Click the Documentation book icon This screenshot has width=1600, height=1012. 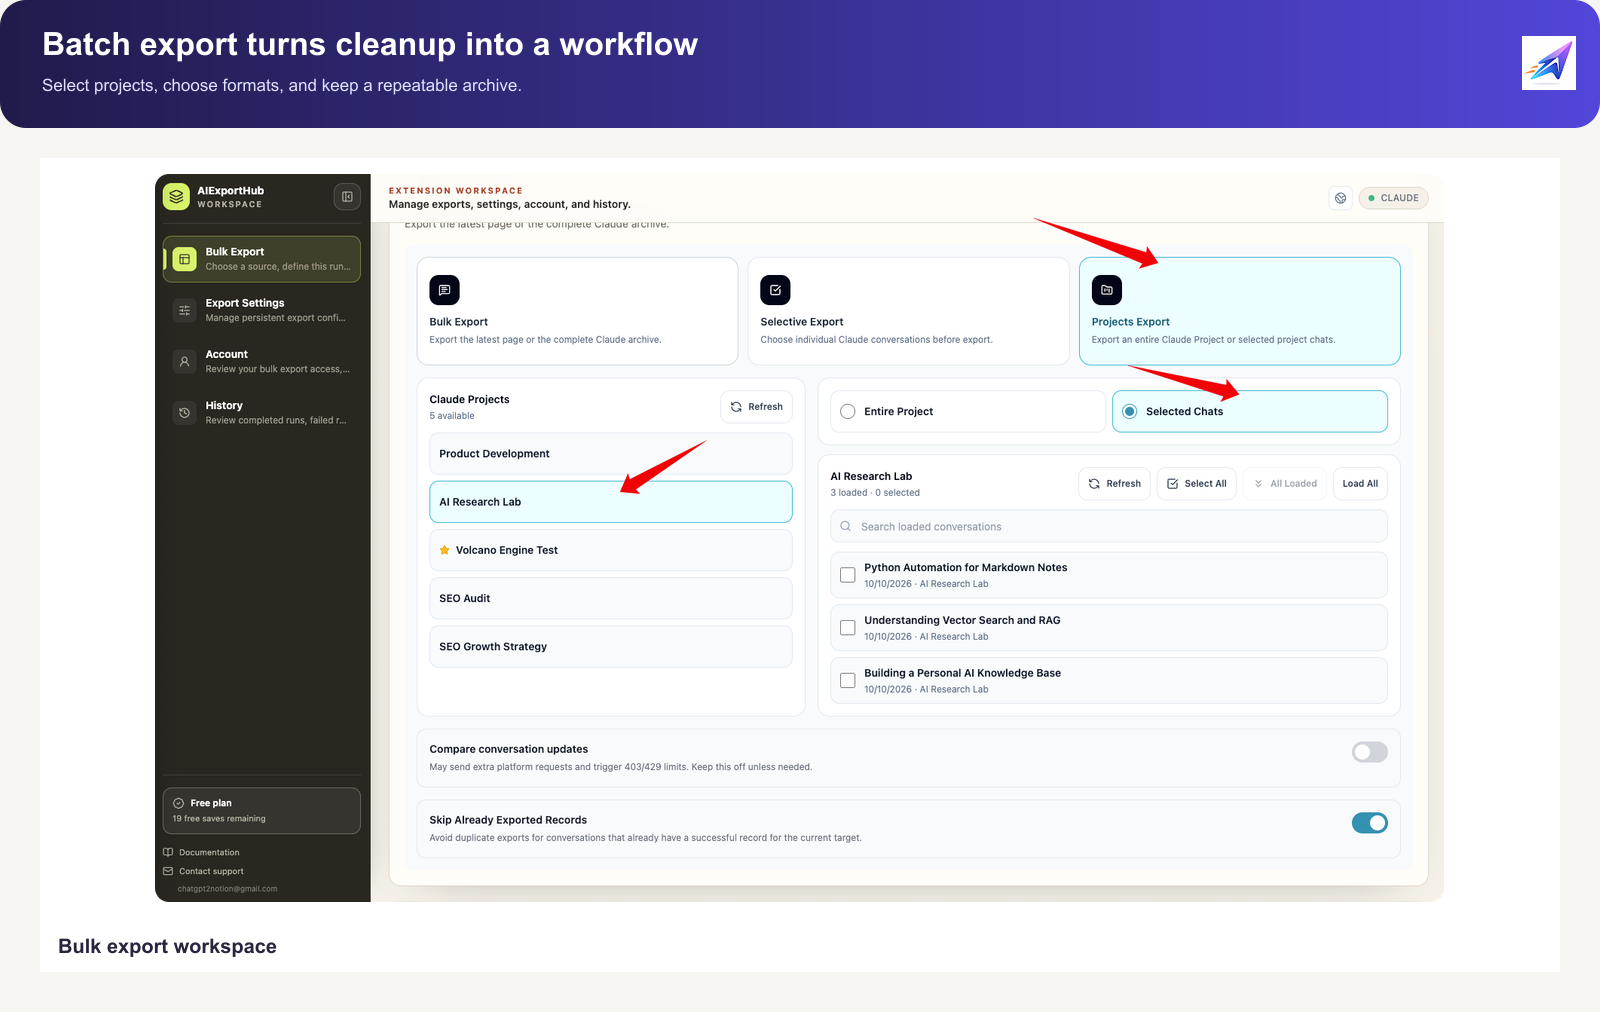[x=168, y=852]
